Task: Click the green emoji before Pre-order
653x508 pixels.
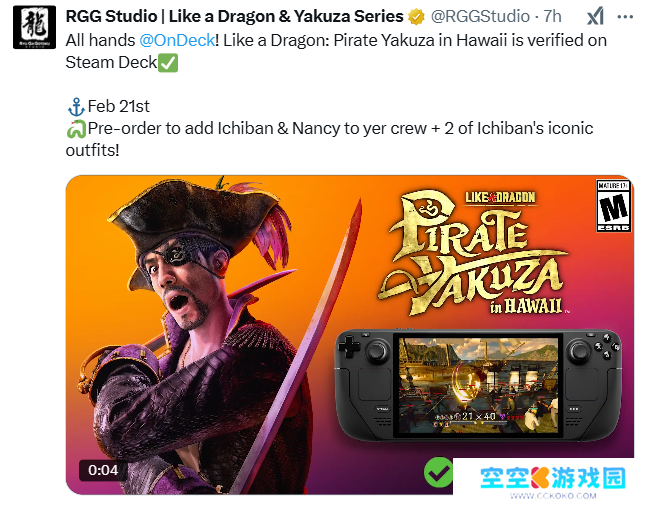Action: pos(75,130)
